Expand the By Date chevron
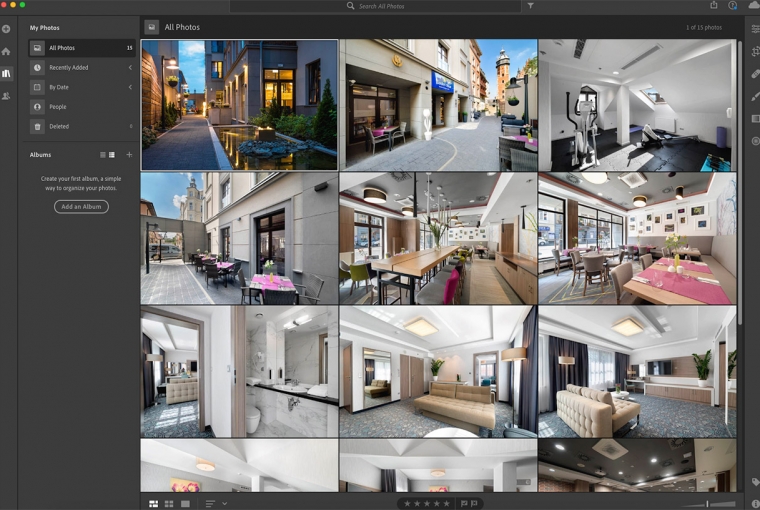The width and height of the screenshot is (760, 510). (130, 87)
